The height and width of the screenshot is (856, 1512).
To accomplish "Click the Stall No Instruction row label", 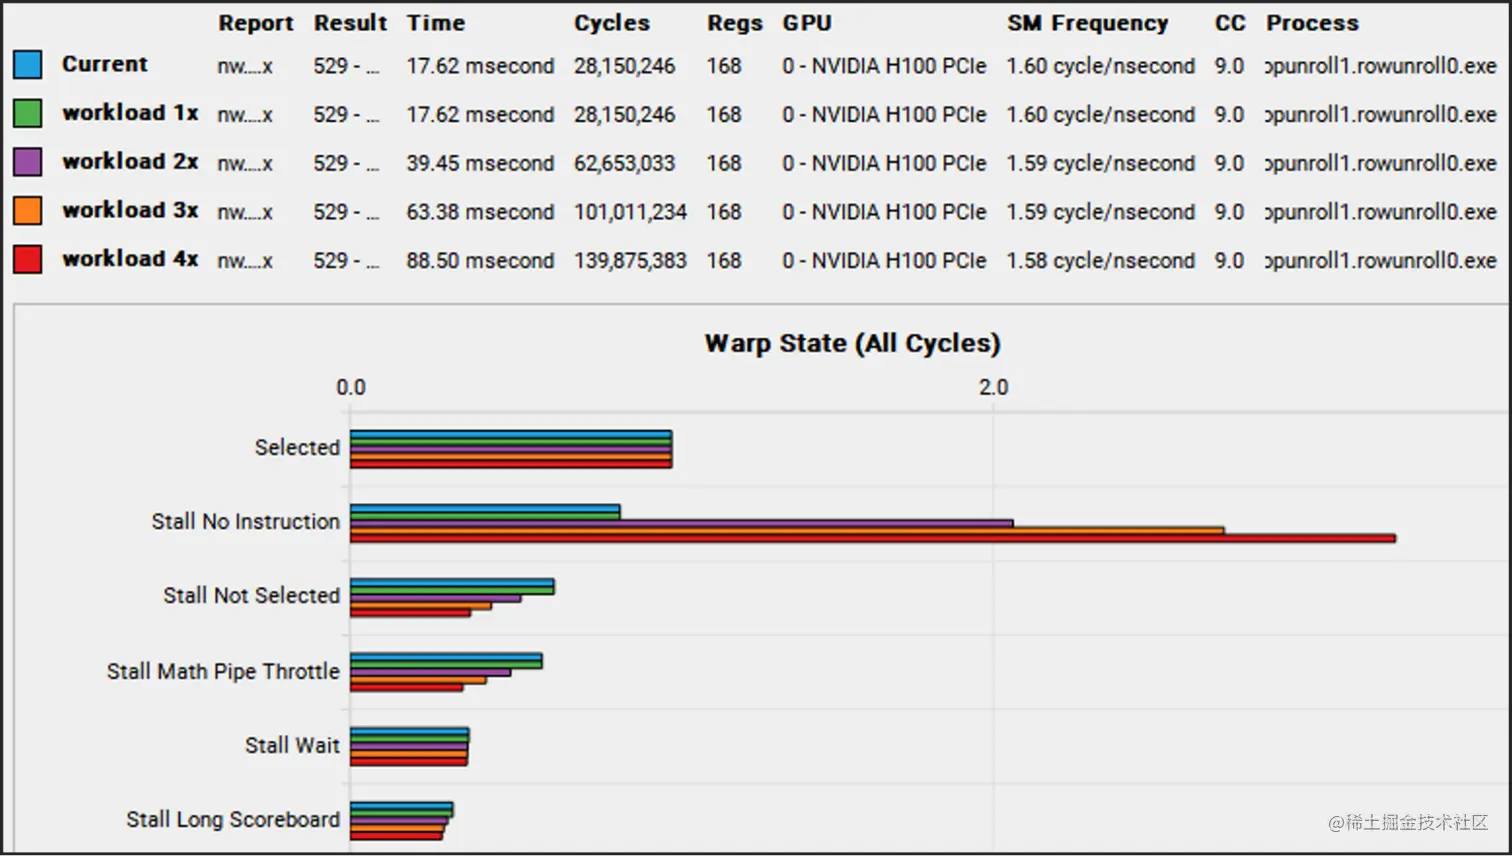I will (x=245, y=521).
